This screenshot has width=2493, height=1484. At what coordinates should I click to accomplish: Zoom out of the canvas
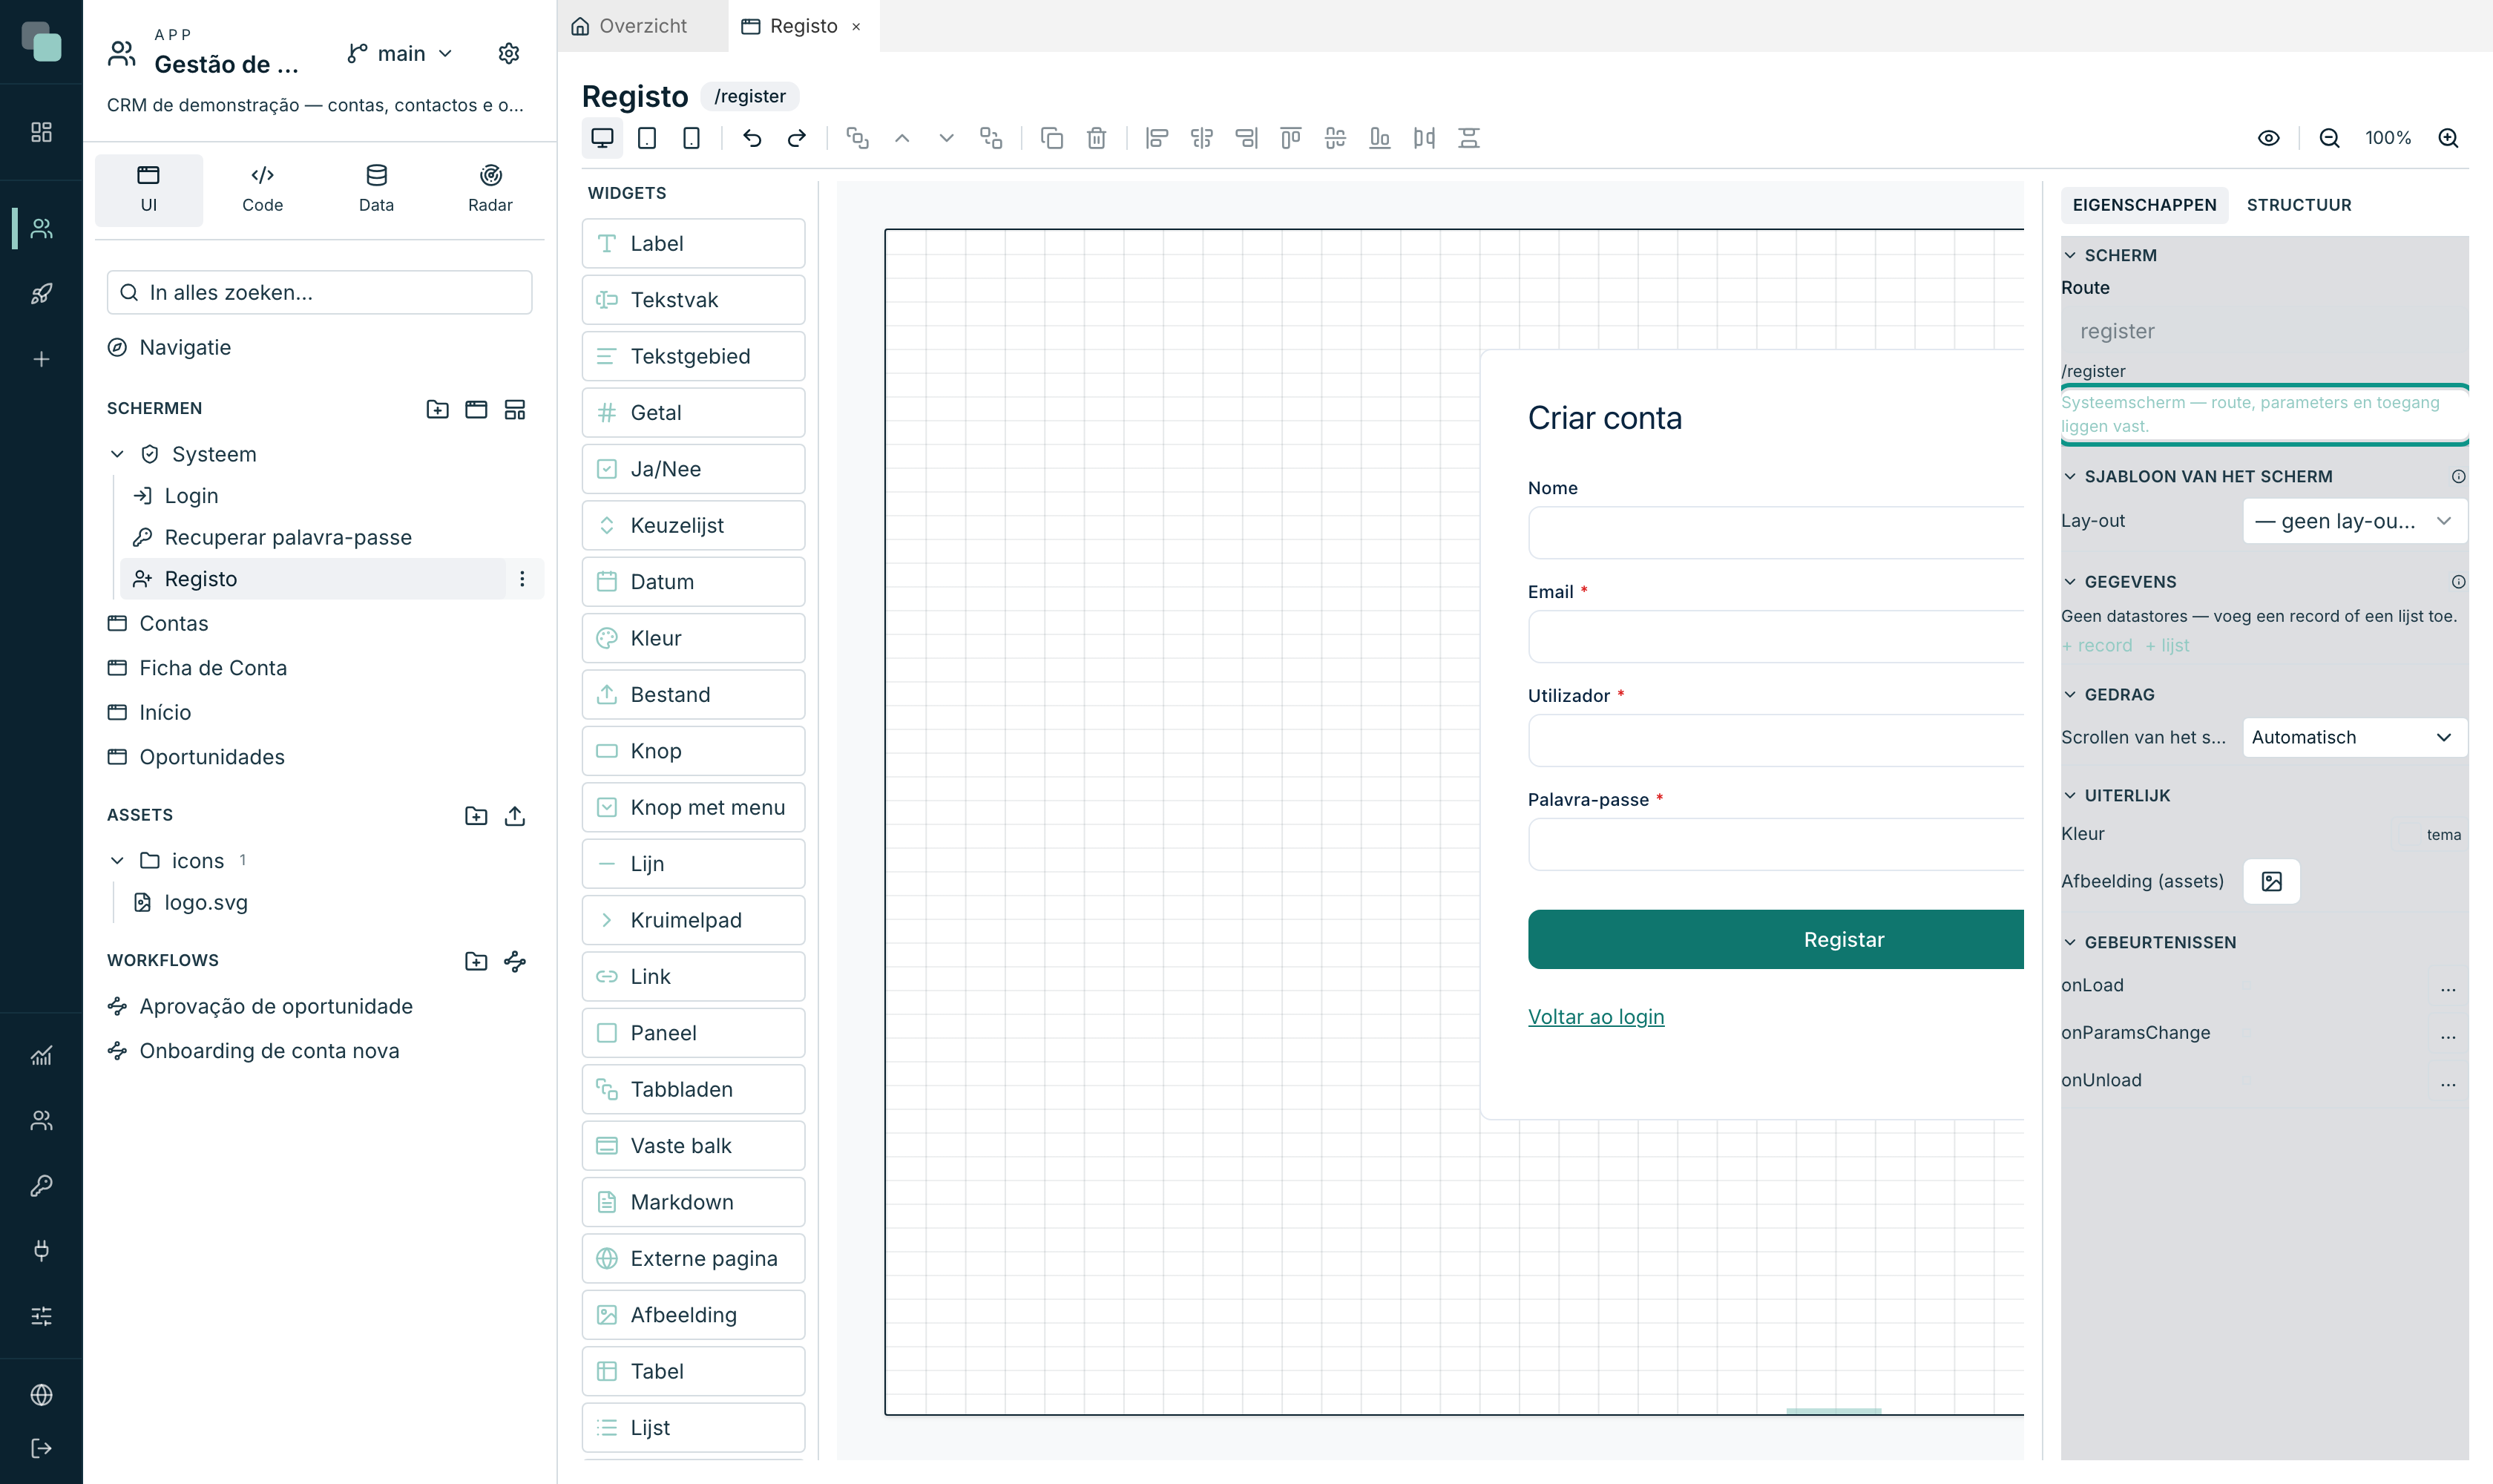click(2329, 138)
